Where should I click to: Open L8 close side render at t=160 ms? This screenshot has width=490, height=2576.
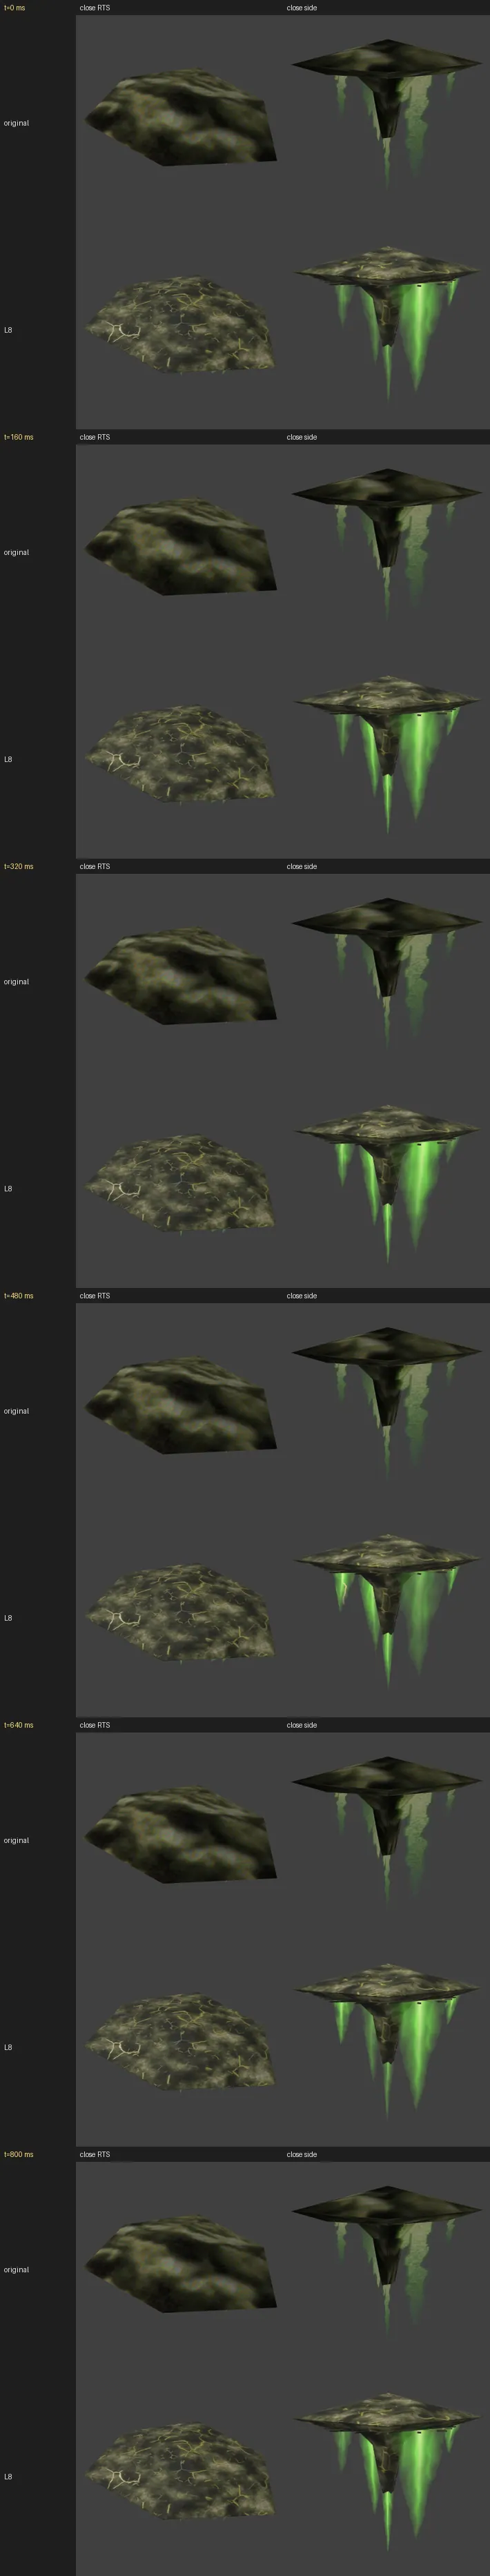(386, 755)
